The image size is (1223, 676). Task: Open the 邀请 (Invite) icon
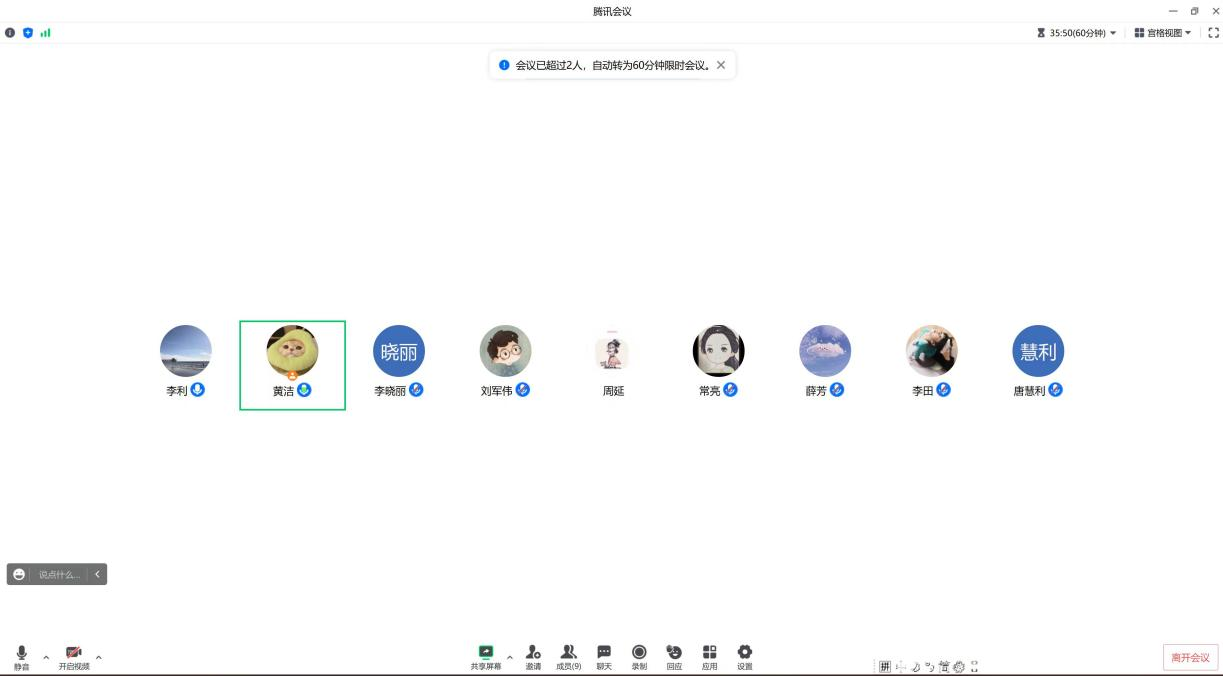coord(533,653)
